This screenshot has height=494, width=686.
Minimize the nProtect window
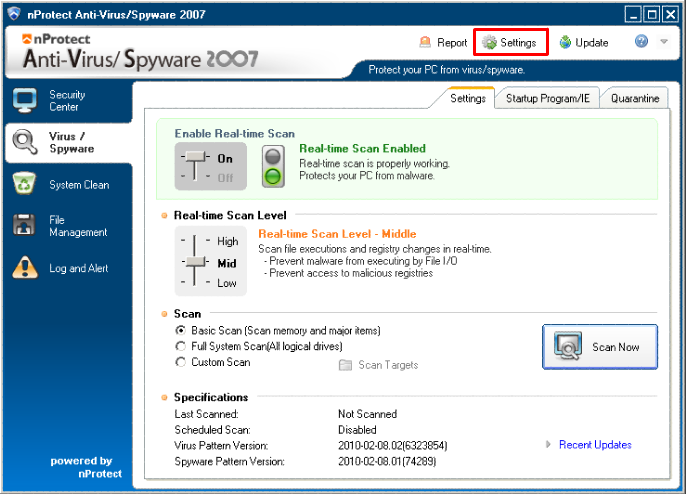pos(633,14)
